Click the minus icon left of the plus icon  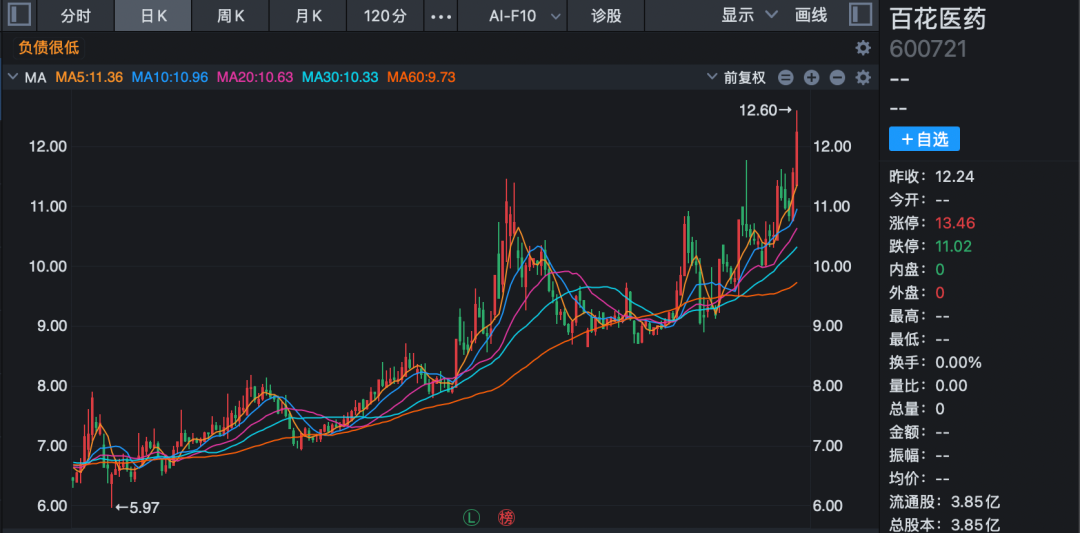coord(786,78)
